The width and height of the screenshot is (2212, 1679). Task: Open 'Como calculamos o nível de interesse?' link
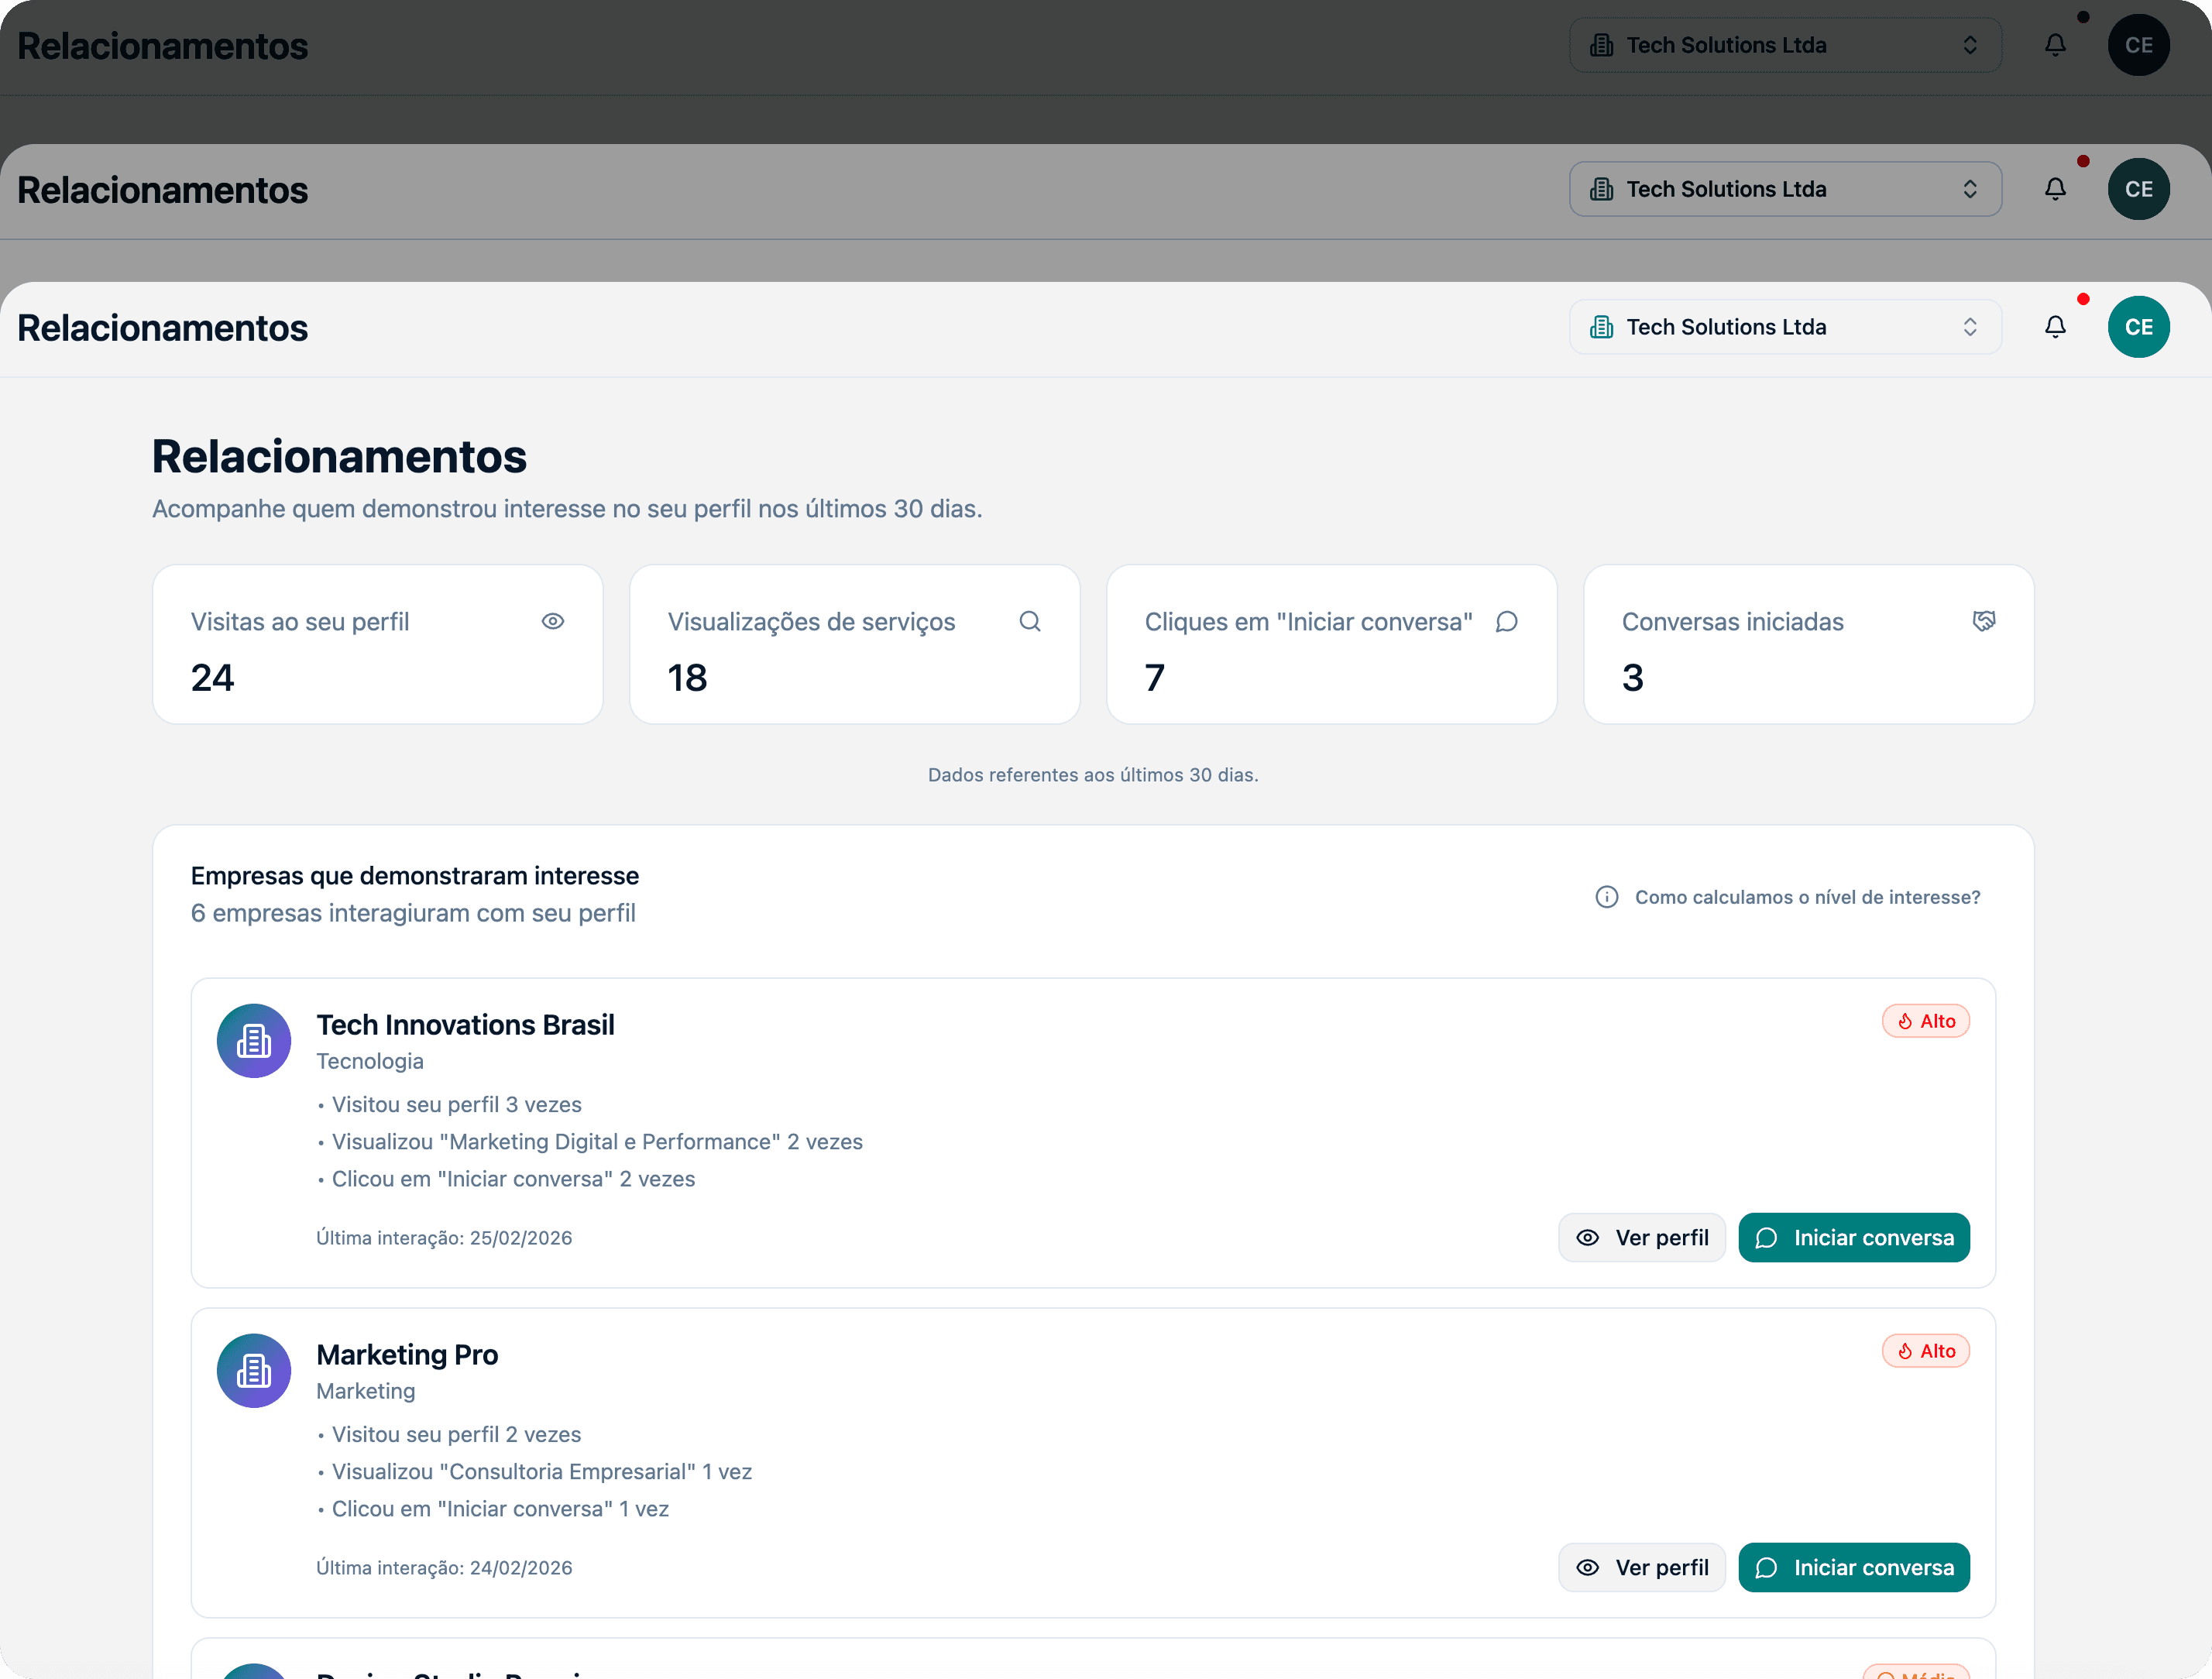coord(1807,897)
